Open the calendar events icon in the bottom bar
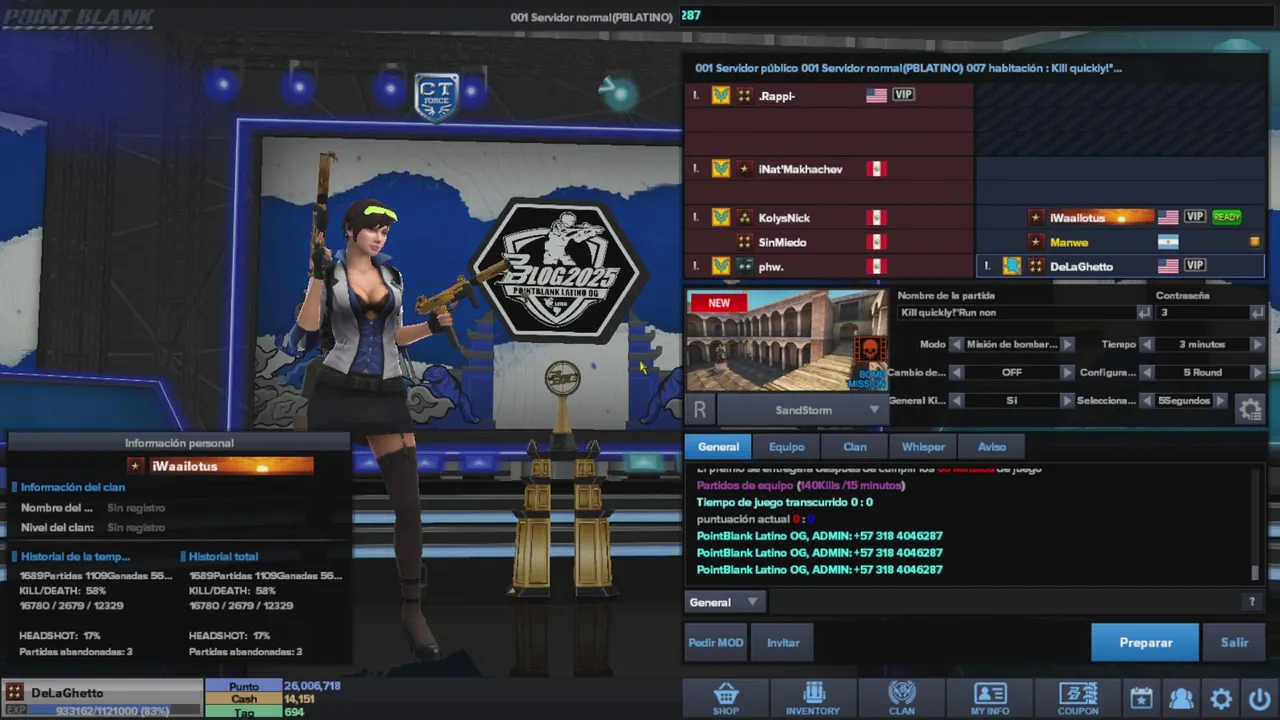The width and height of the screenshot is (1280, 720). 1141,698
